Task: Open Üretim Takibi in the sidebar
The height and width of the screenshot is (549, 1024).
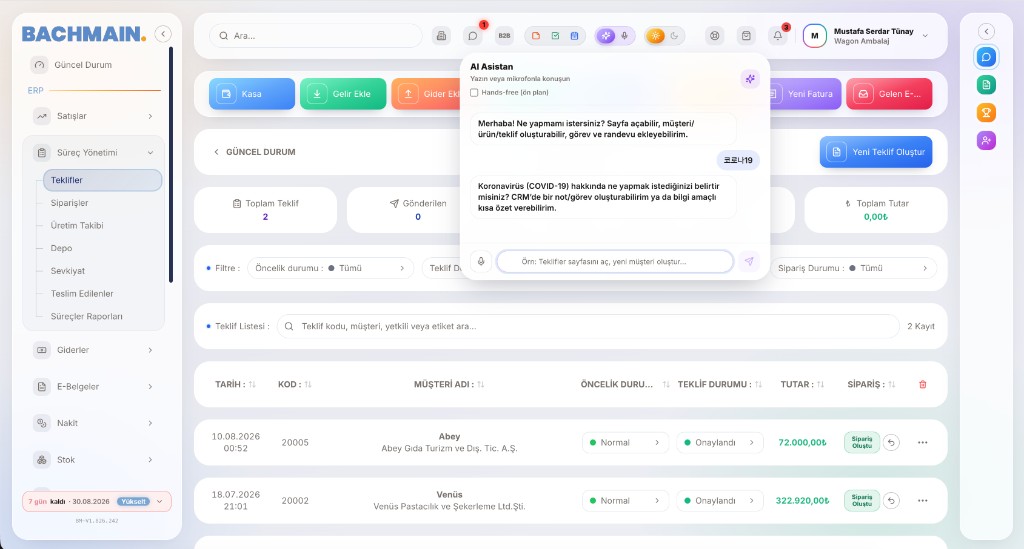Action: pyautogui.click(x=77, y=225)
